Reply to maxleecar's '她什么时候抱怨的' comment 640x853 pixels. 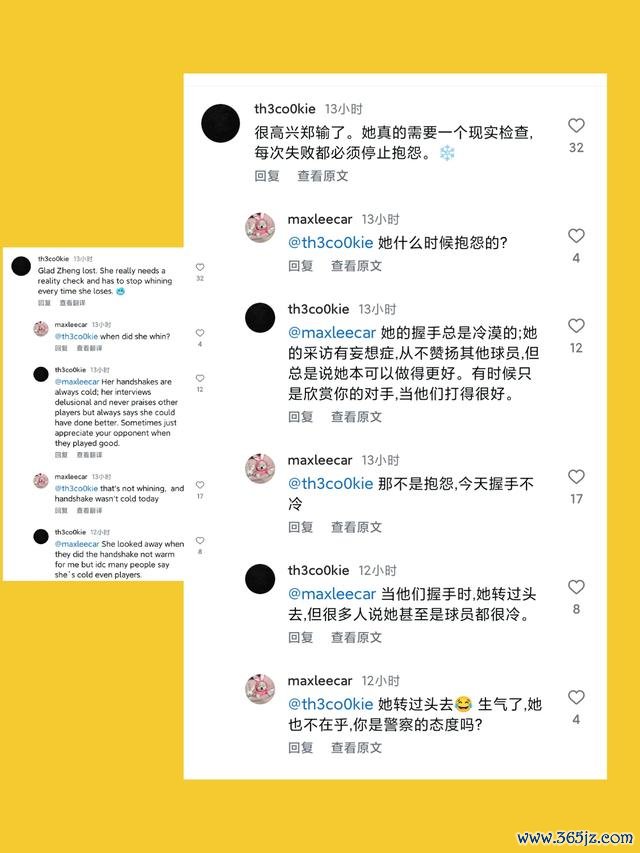tap(300, 266)
